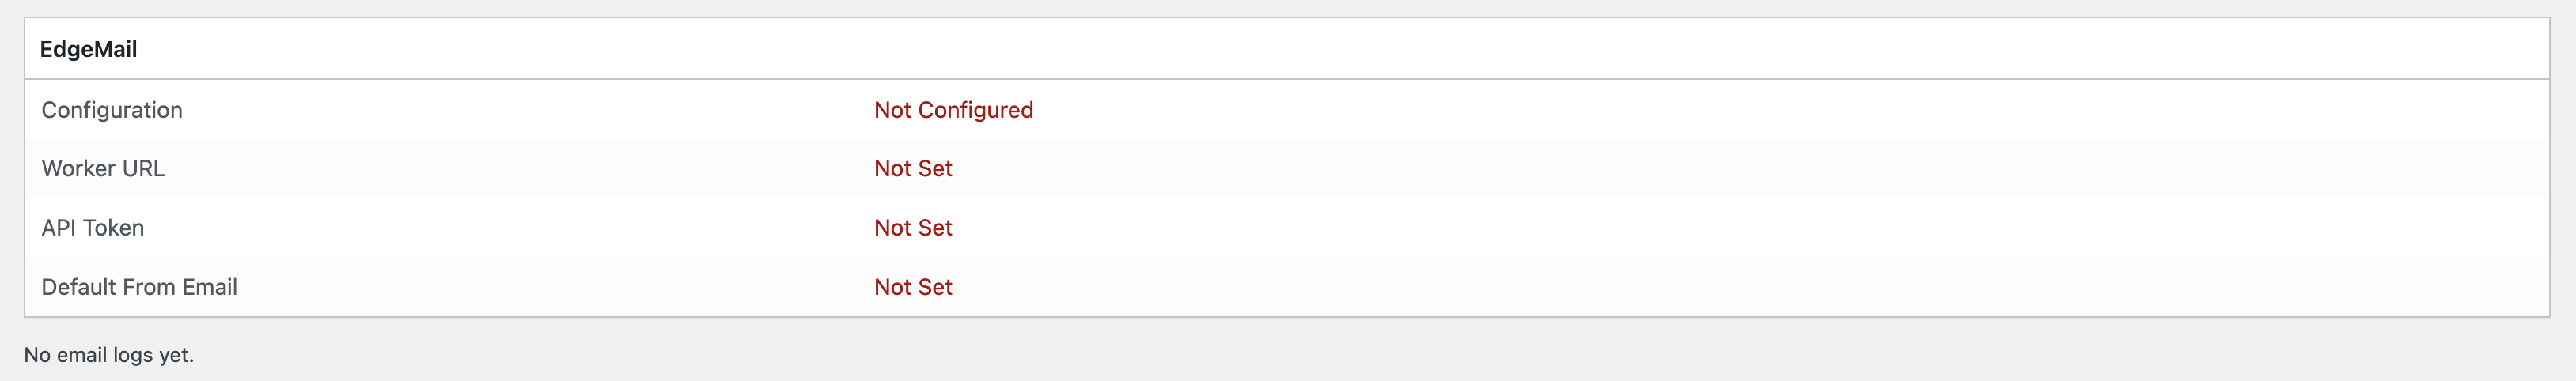Click the EdgeMail panel heading
Viewport: 2576px width, 381px height.
click(x=88, y=49)
